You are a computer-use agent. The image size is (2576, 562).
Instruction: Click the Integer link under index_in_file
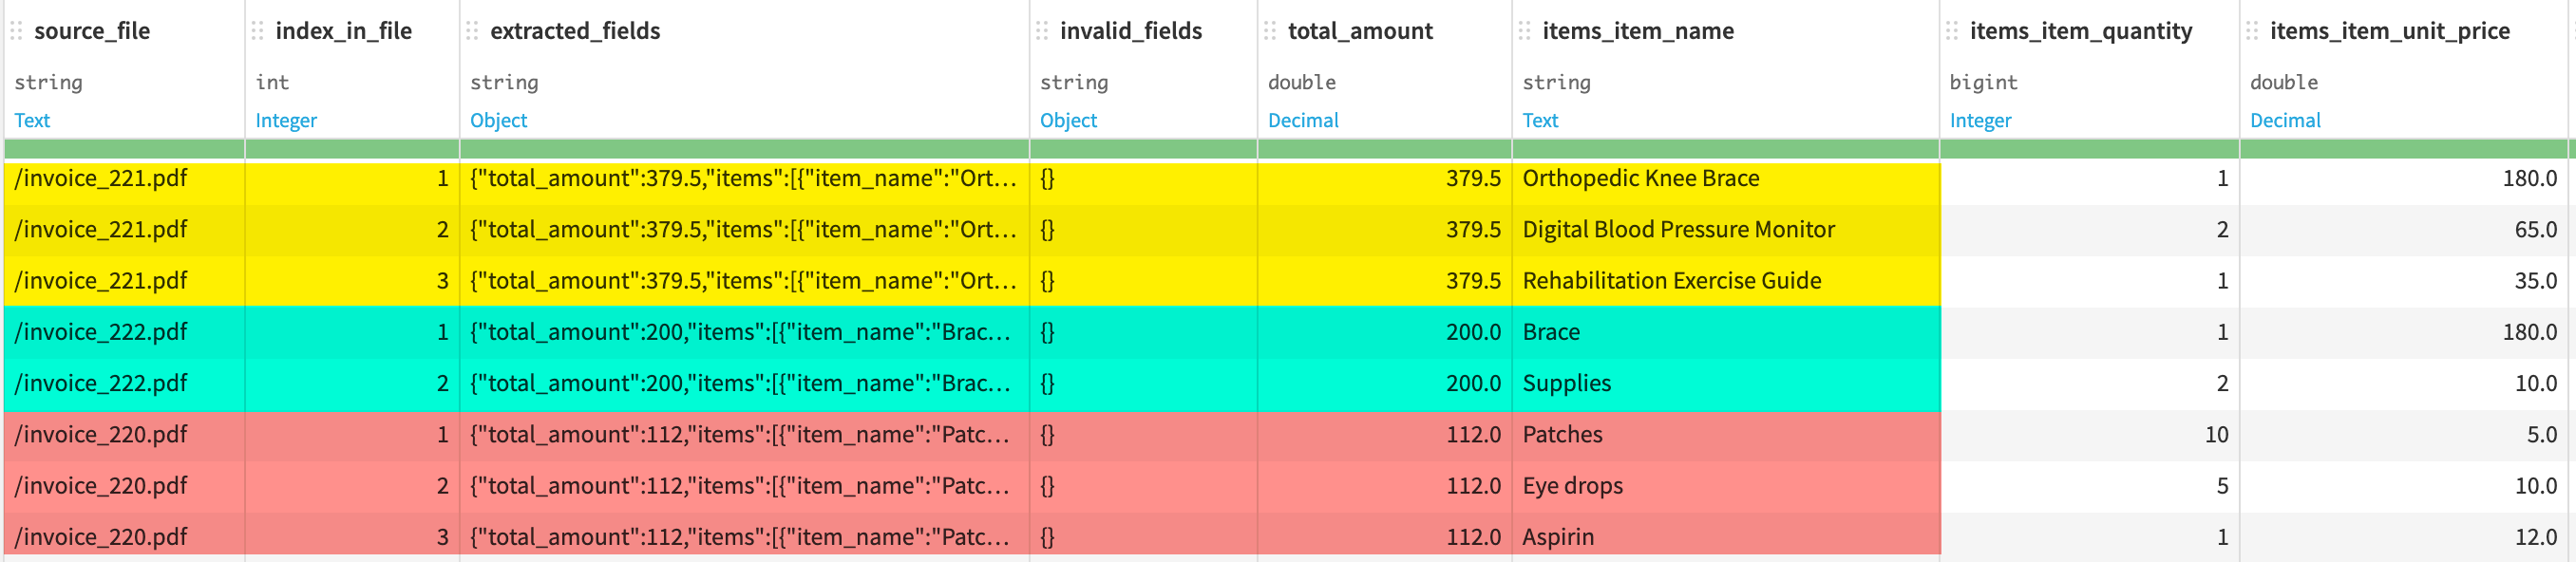click(286, 120)
